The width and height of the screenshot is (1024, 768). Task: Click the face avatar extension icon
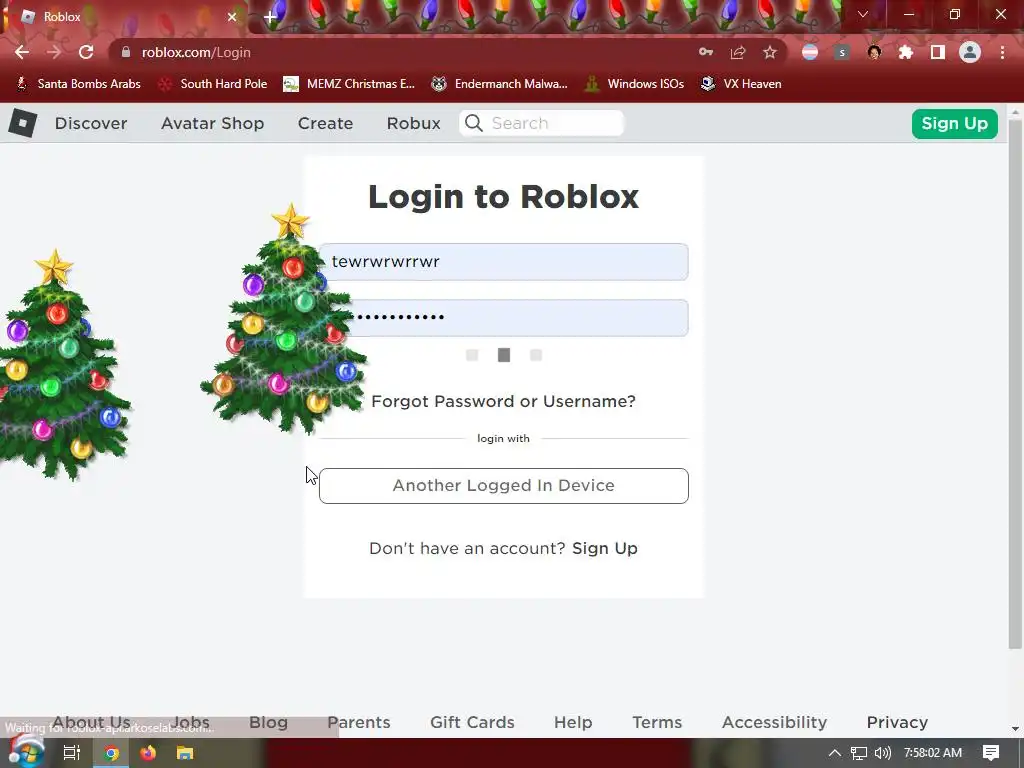[x=874, y=52]
